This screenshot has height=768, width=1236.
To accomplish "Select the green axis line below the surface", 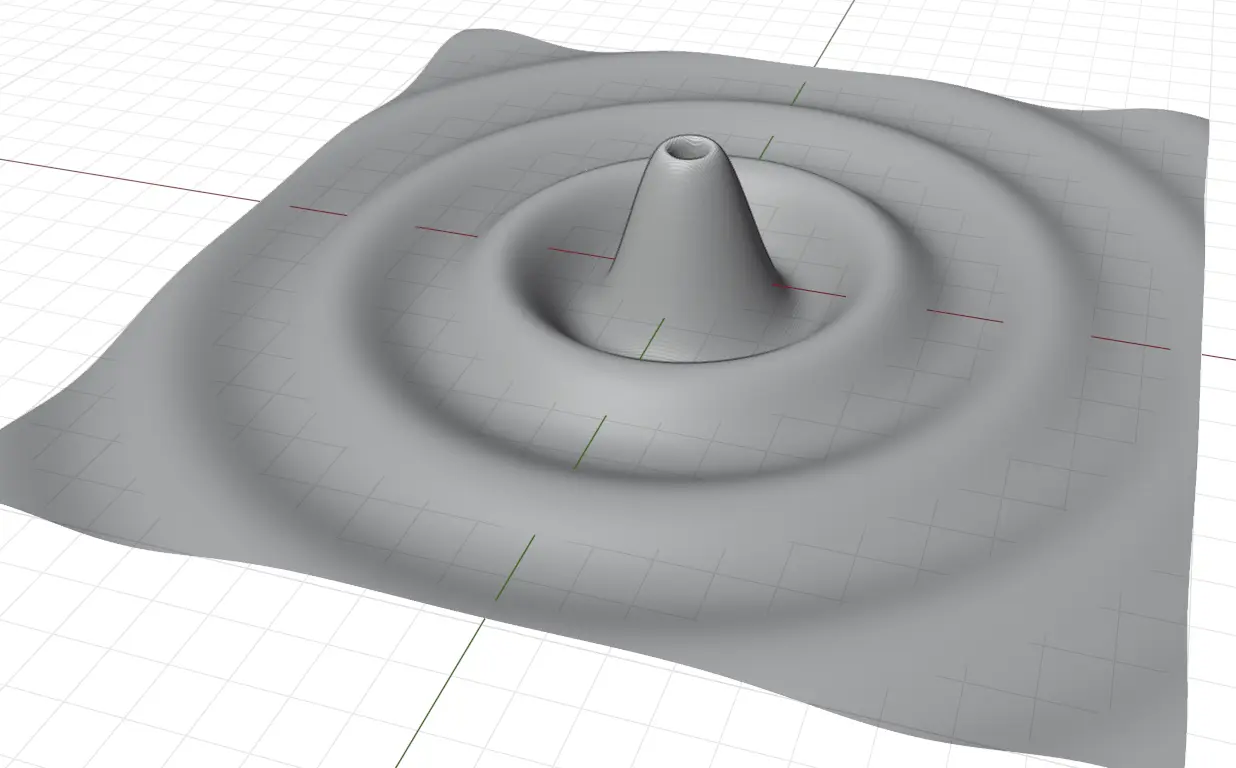I will tap(440, 692).
